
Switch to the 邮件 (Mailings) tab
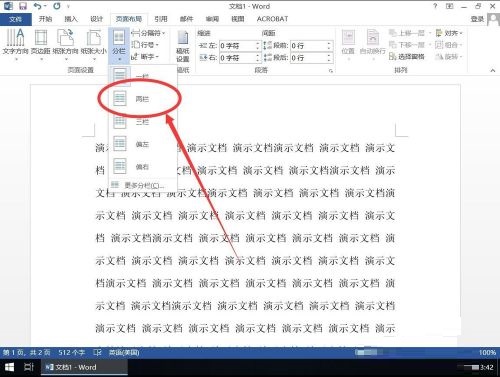point(186,19)
